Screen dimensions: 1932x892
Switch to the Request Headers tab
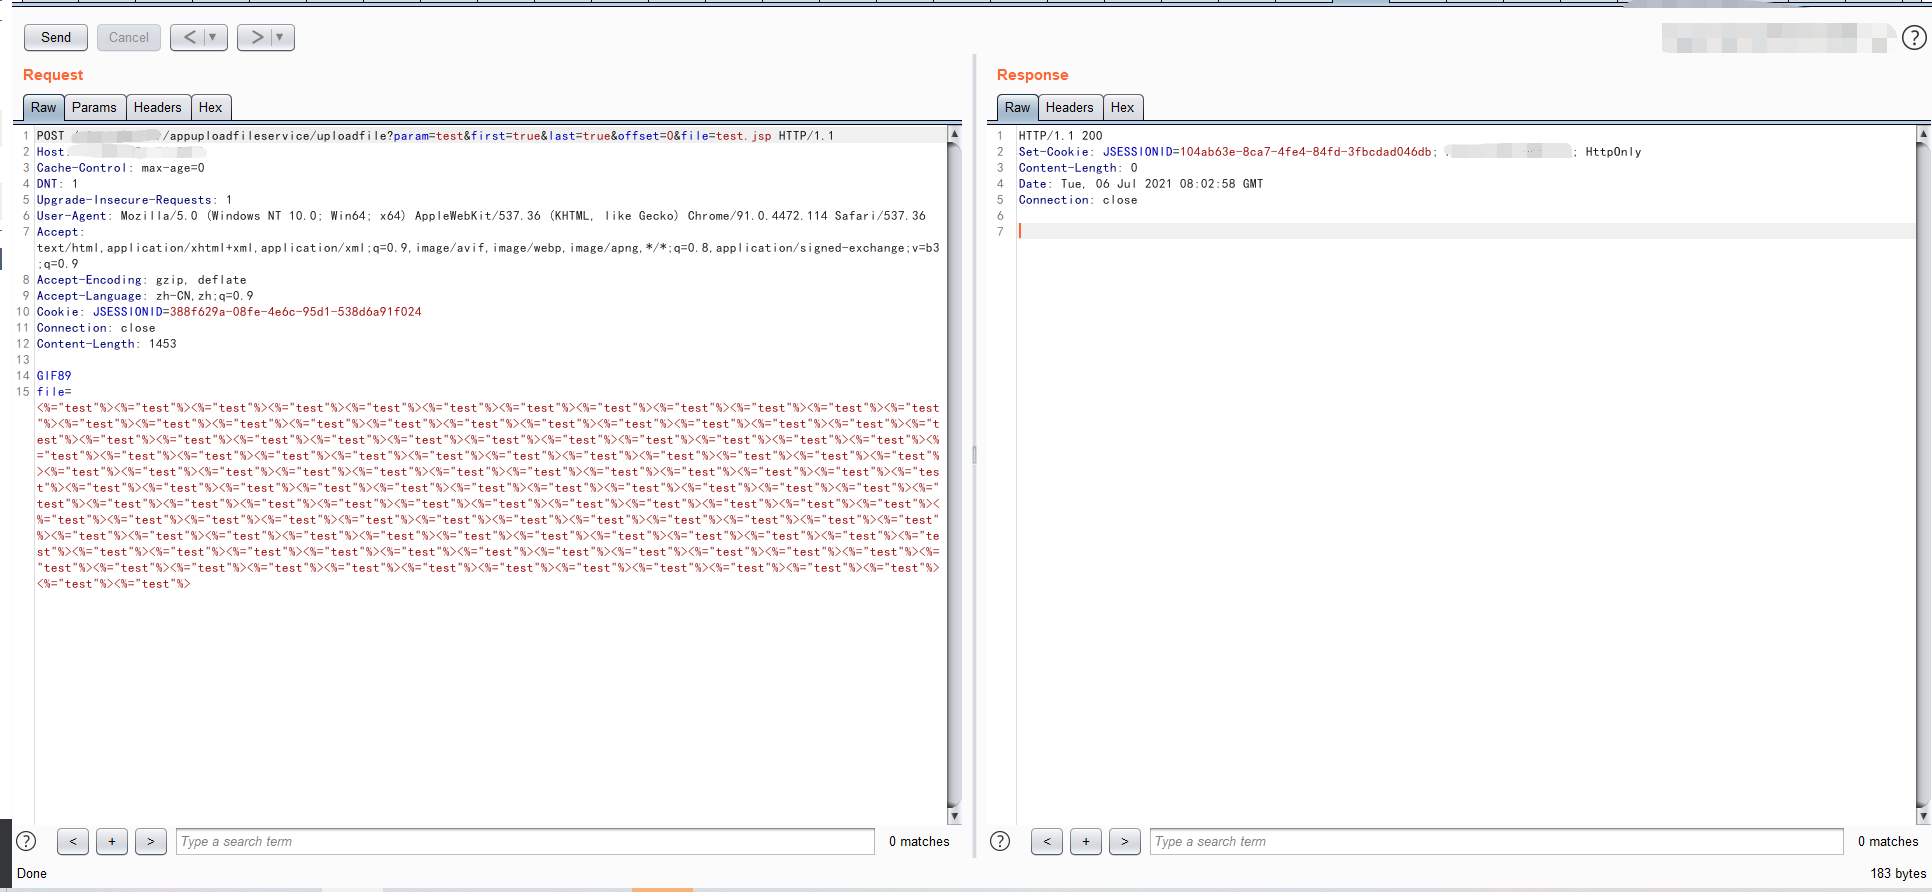click(158, 107)
